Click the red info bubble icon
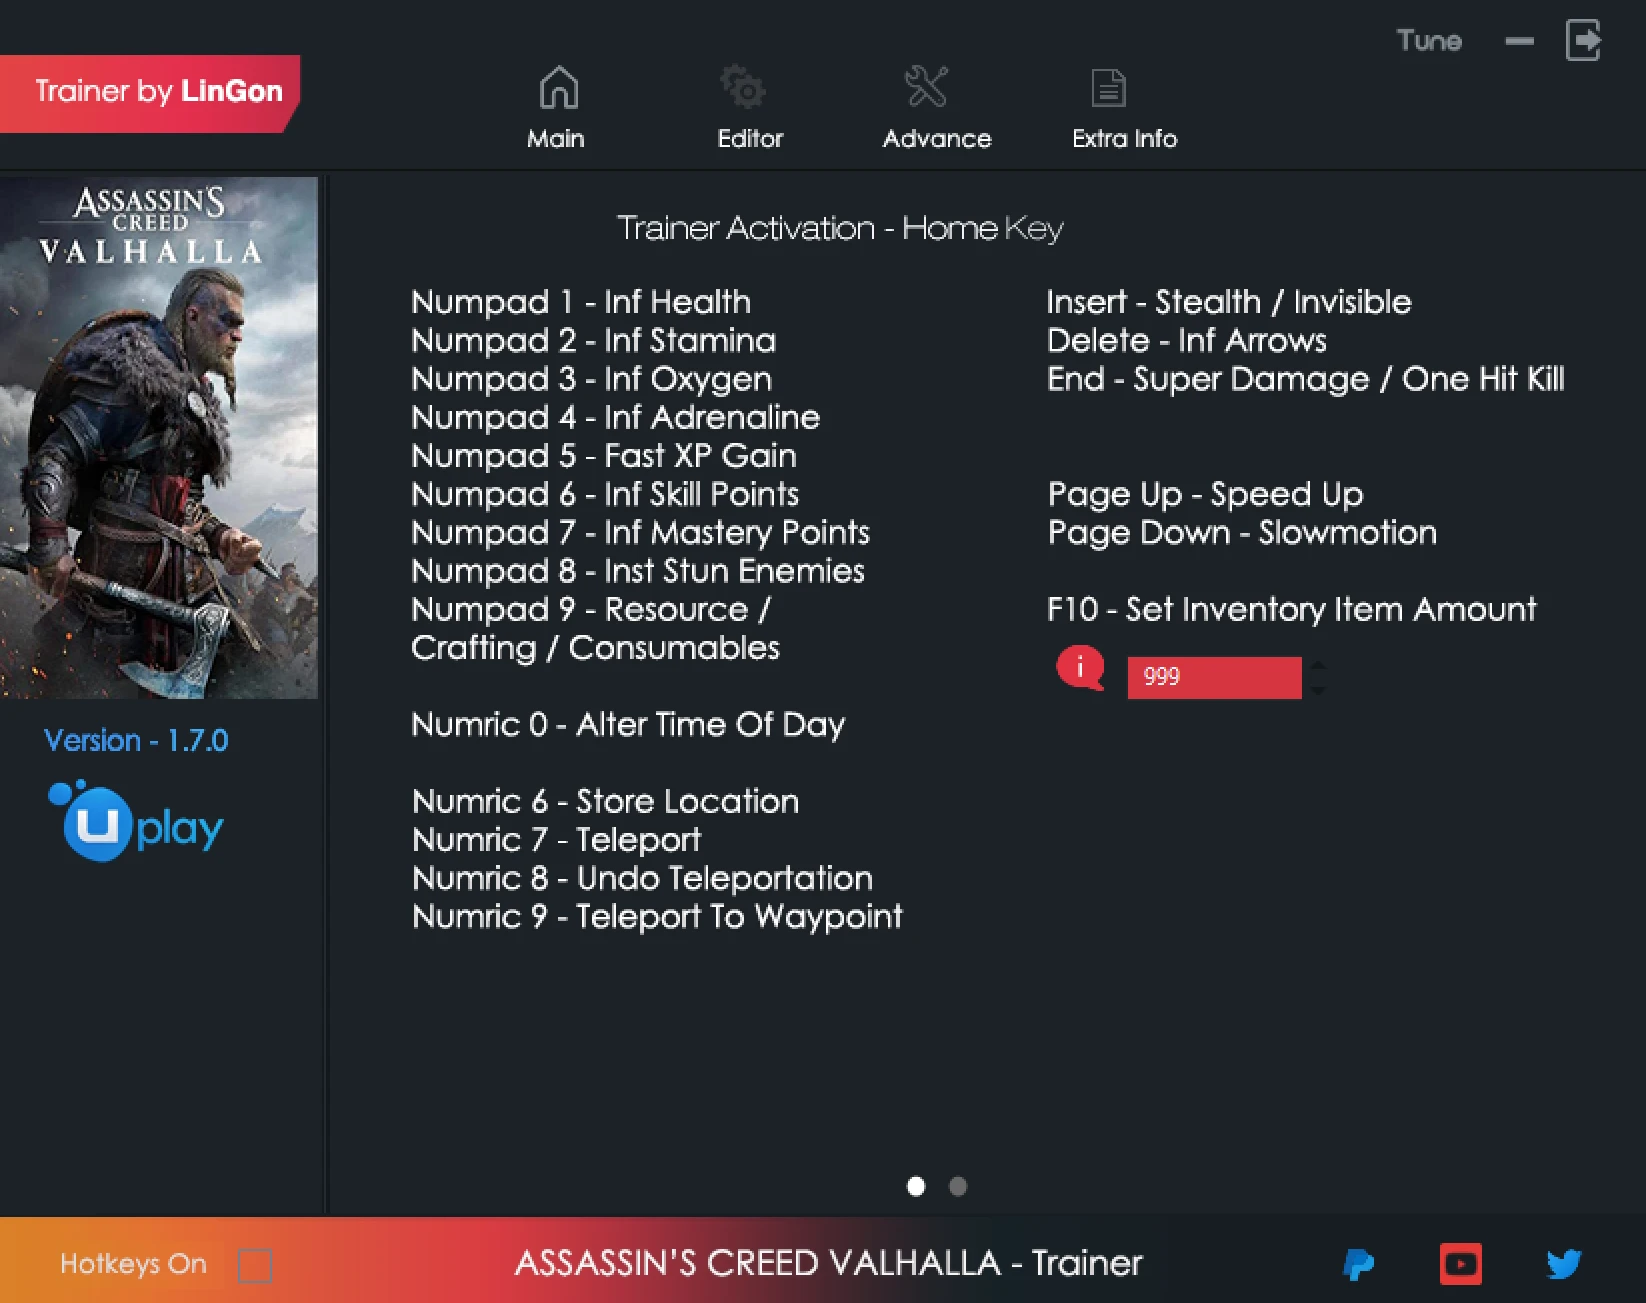Viewport: 1646px width, 1303px height. coord(1080,670)
